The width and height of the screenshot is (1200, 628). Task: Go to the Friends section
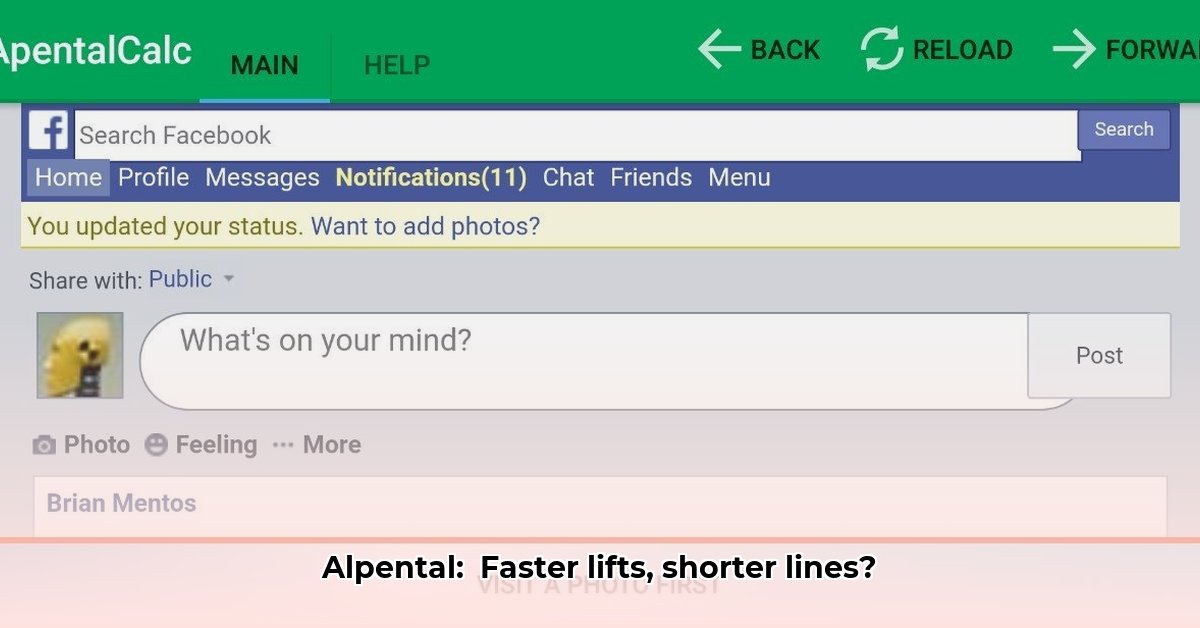pos(651,177)
